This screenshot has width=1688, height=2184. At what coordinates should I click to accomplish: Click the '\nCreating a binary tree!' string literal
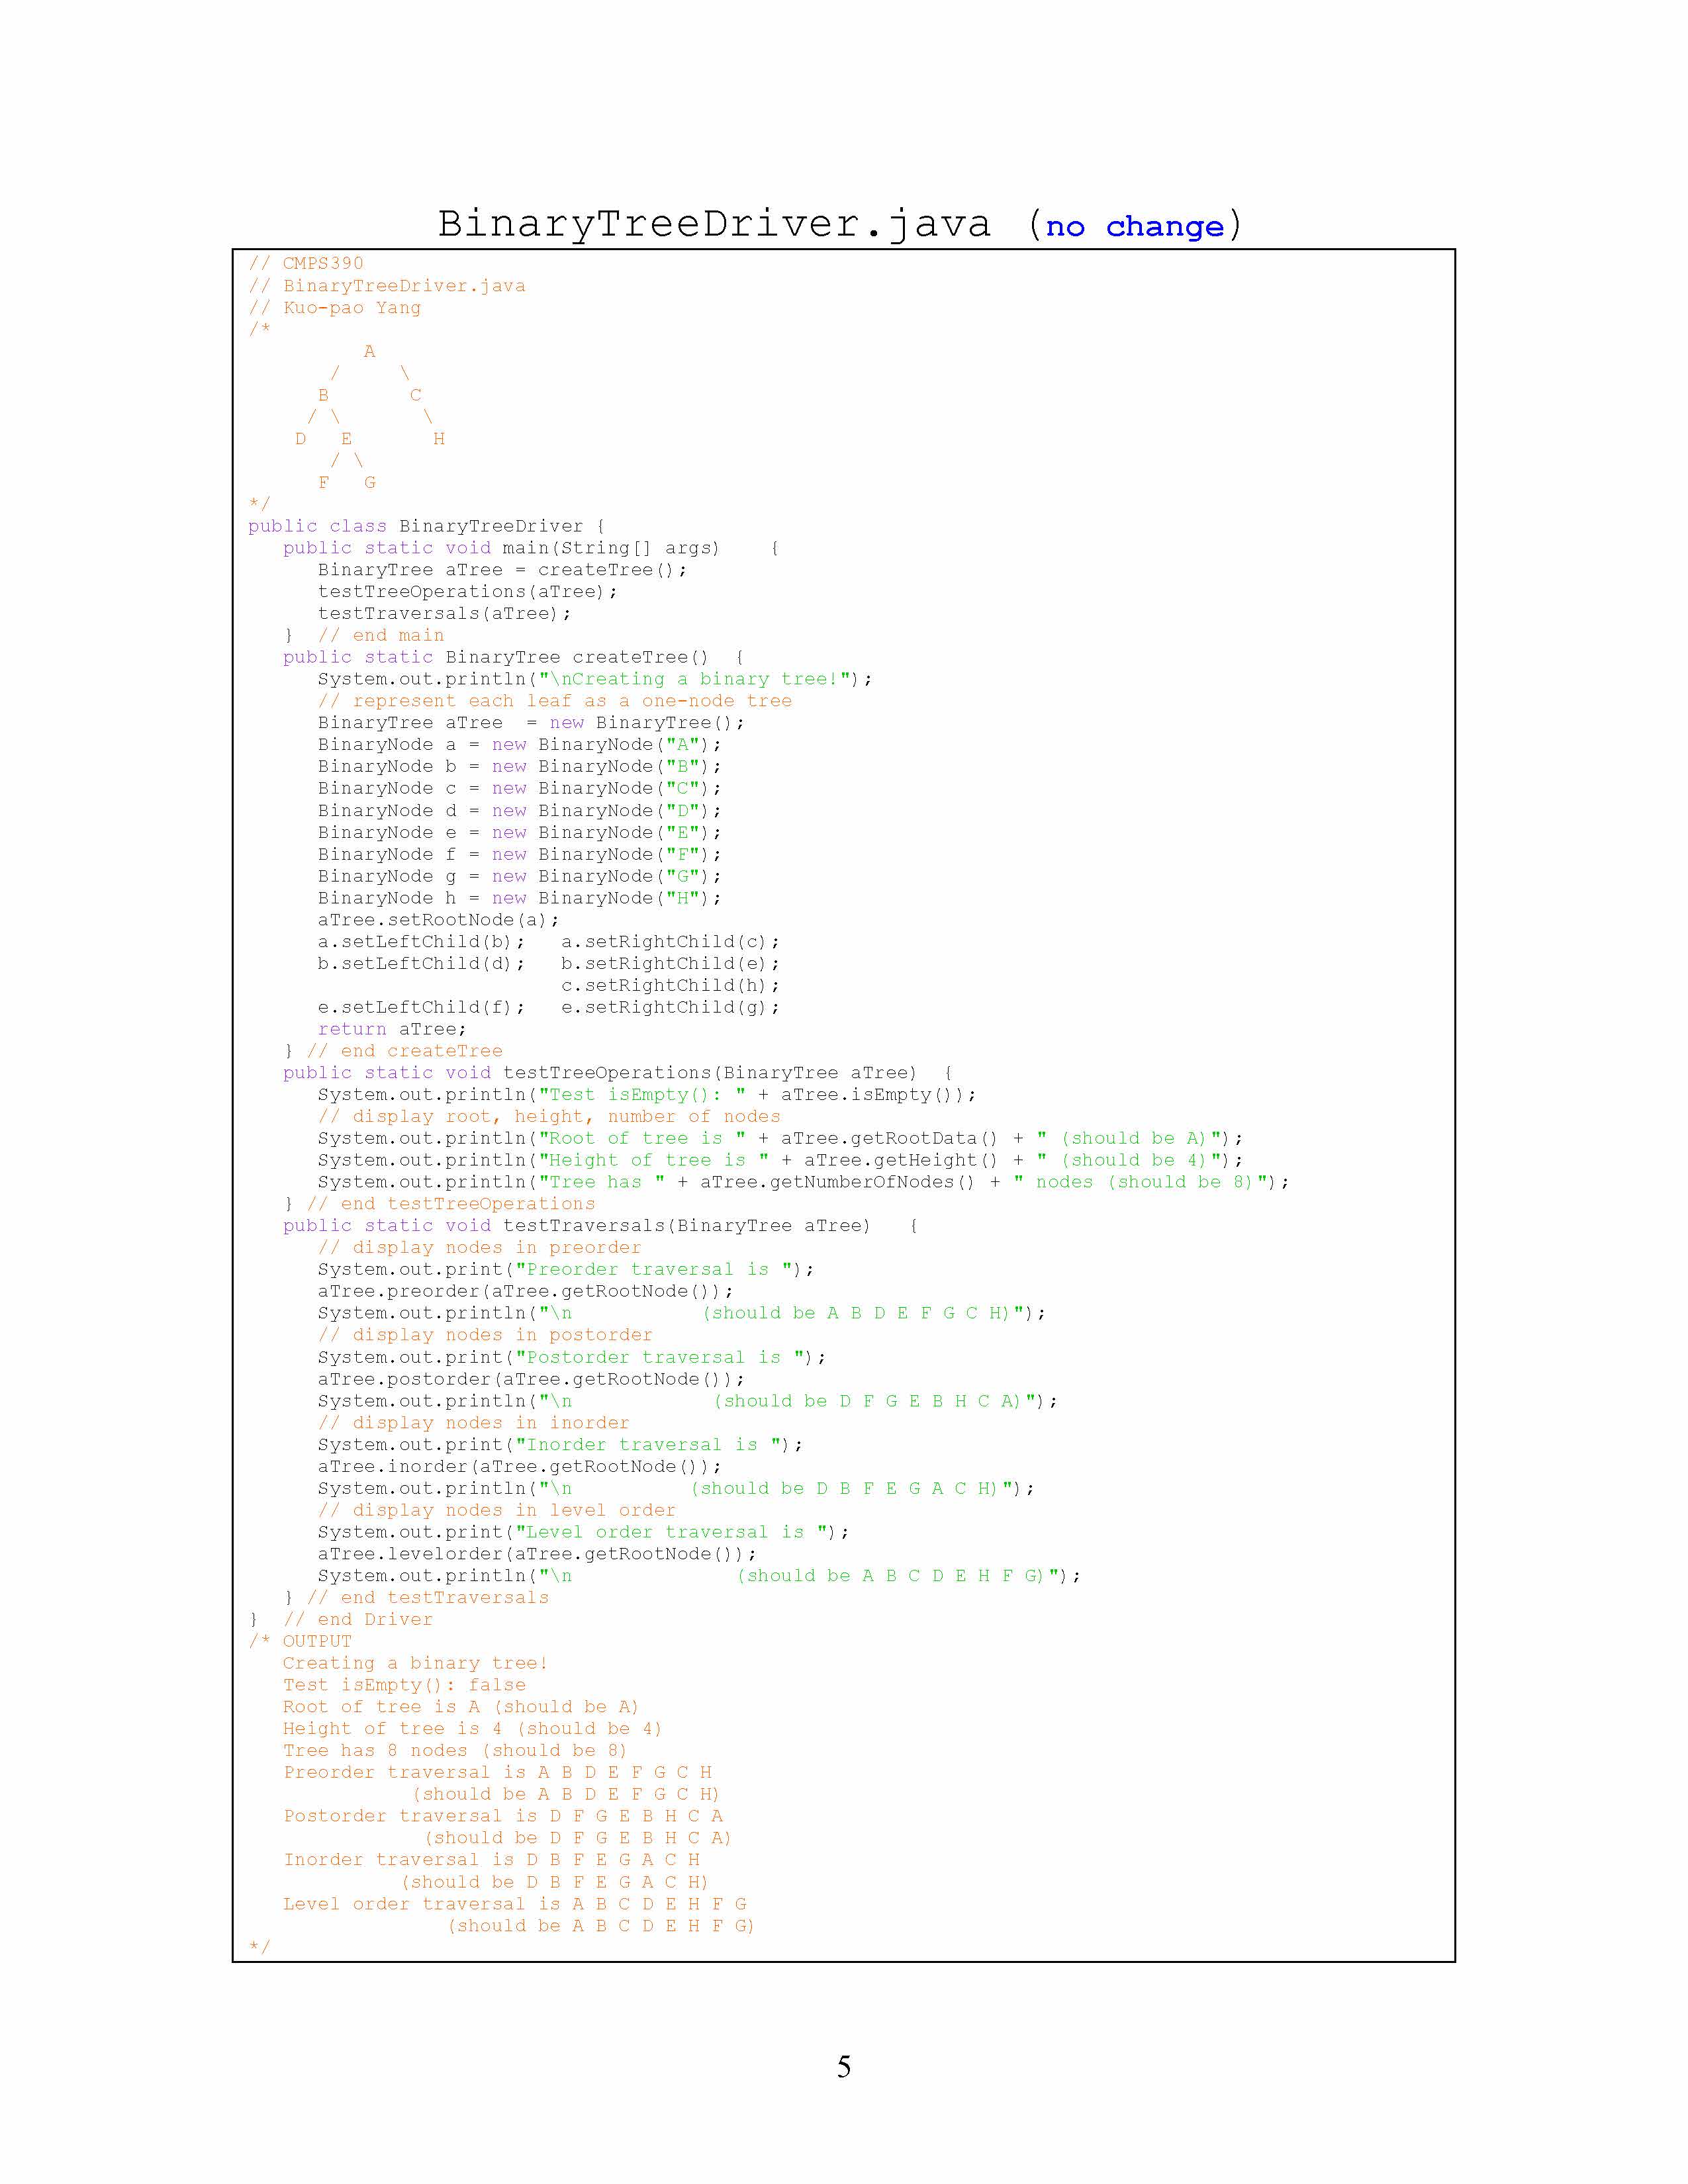695,679
